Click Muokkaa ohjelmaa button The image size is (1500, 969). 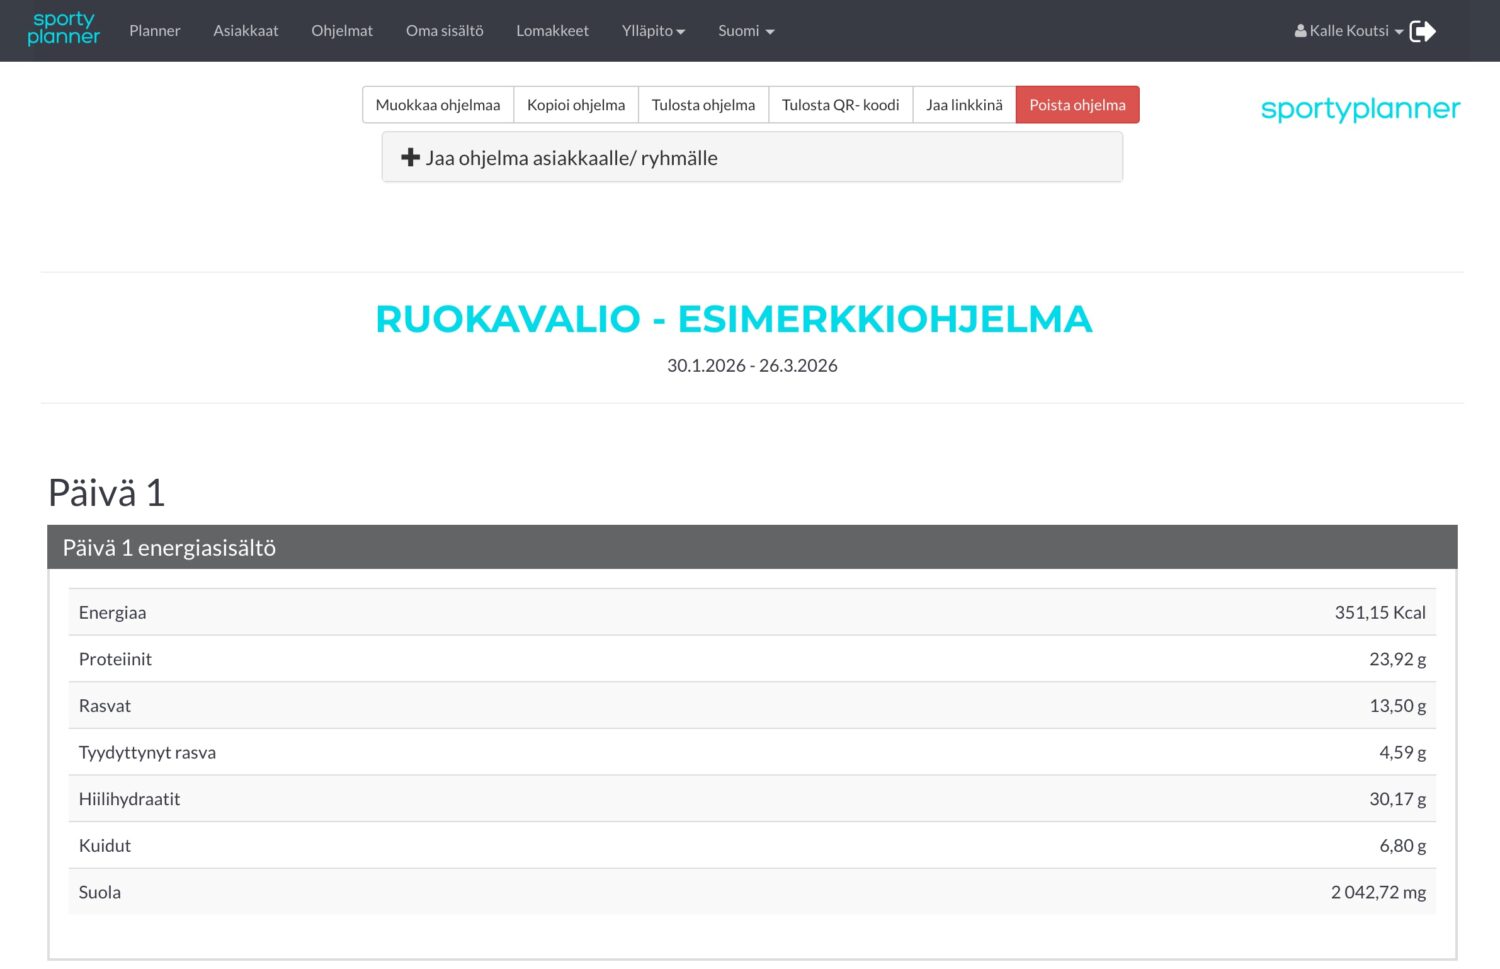pyautogui.click(x=437, y=104)
